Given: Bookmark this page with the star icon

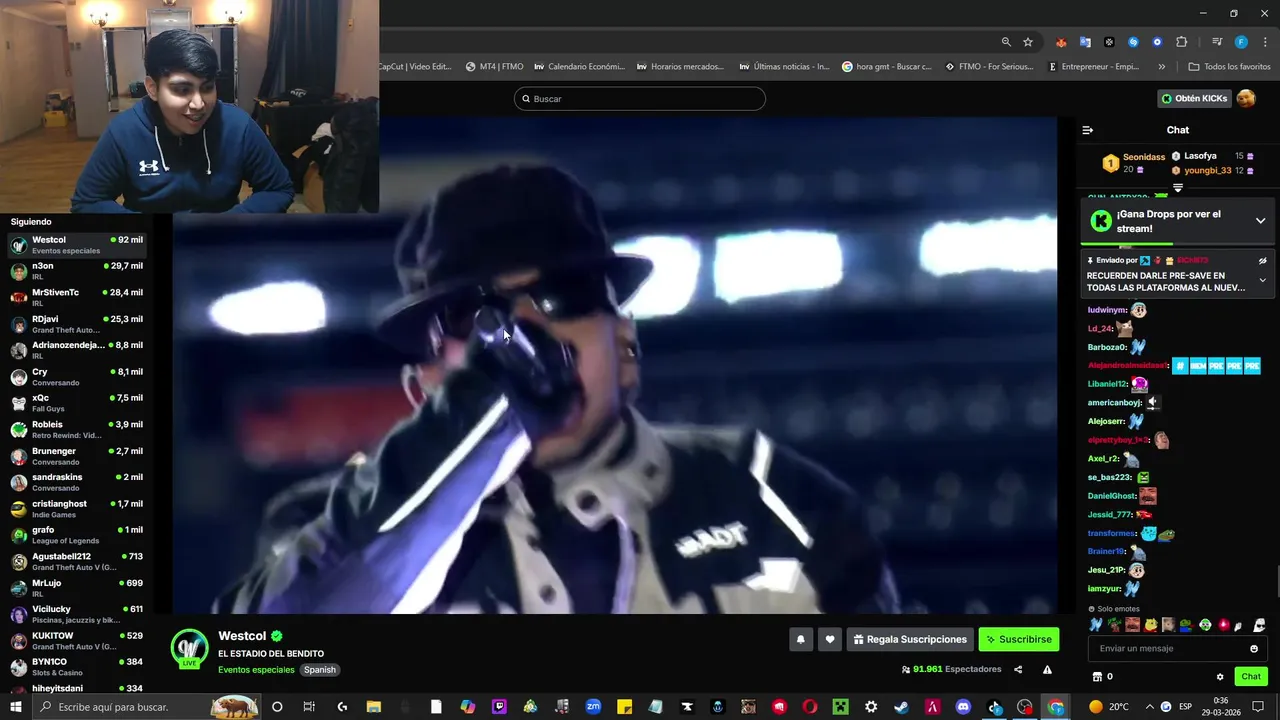Looking at the screenshot, I should tap(1028, 42).
